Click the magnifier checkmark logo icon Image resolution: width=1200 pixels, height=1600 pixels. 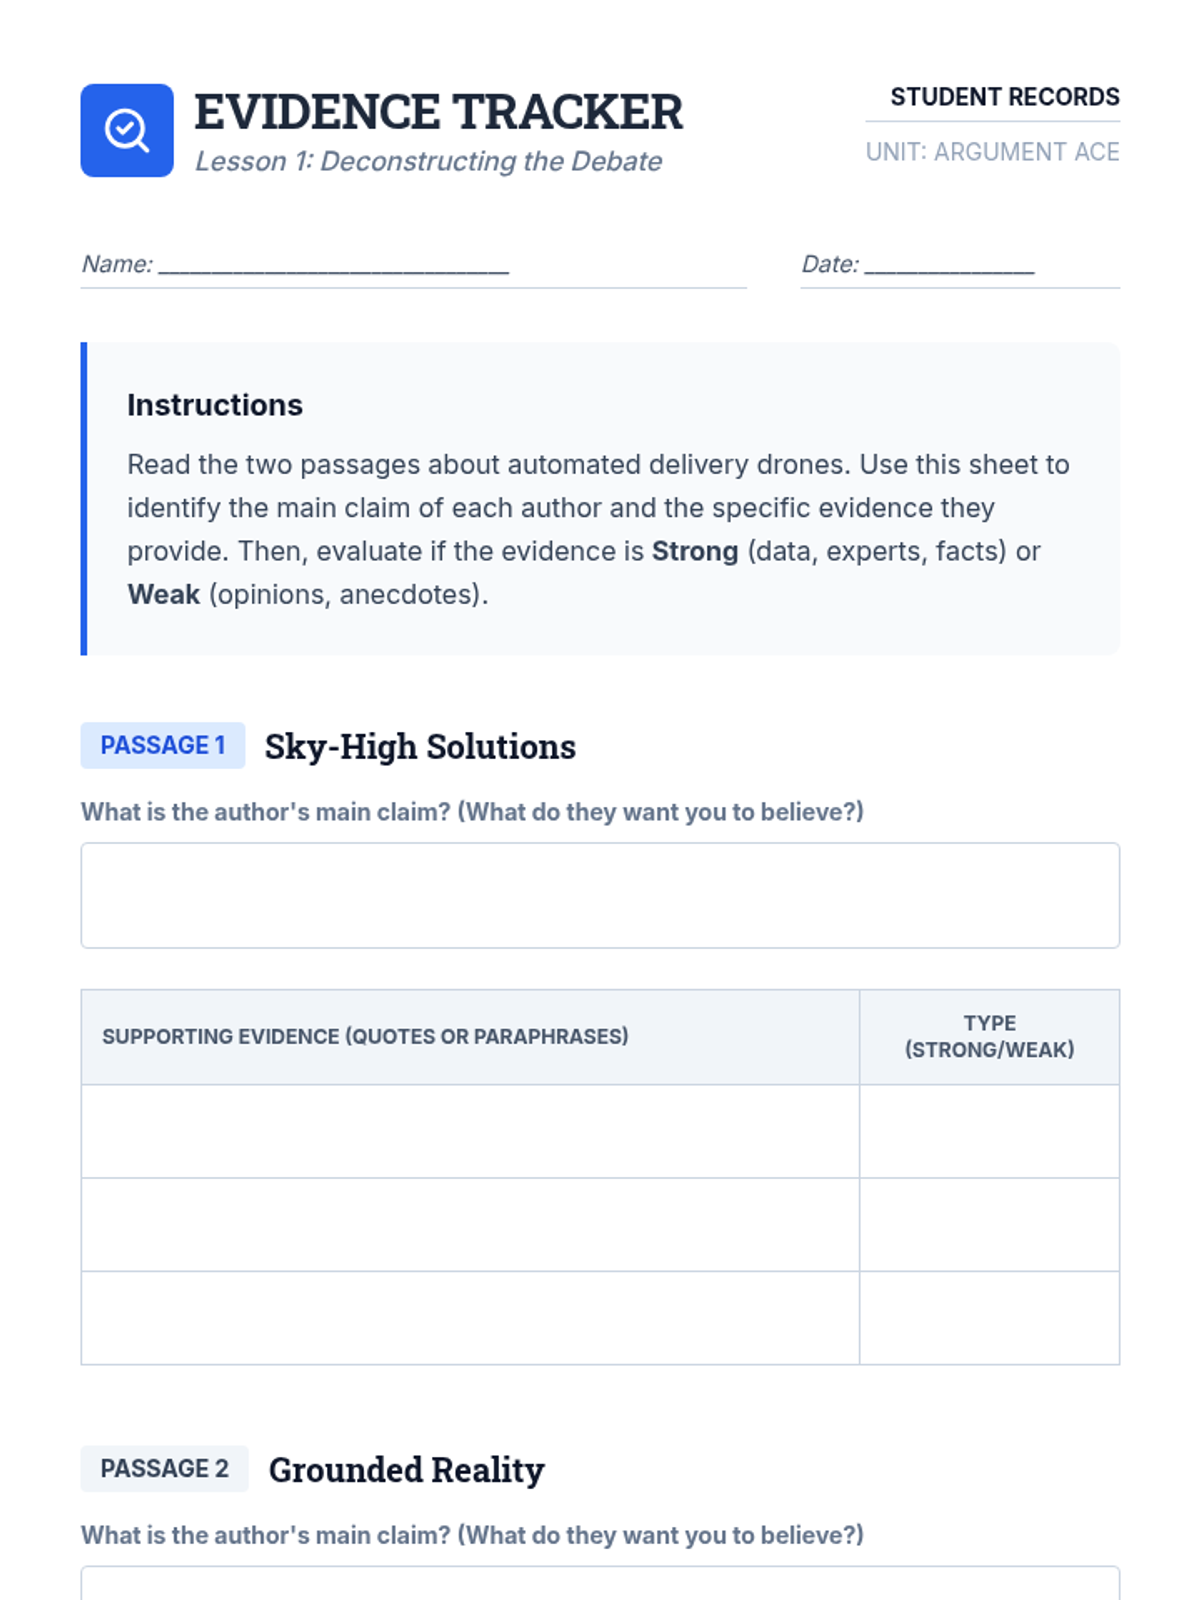coord(127,131)
